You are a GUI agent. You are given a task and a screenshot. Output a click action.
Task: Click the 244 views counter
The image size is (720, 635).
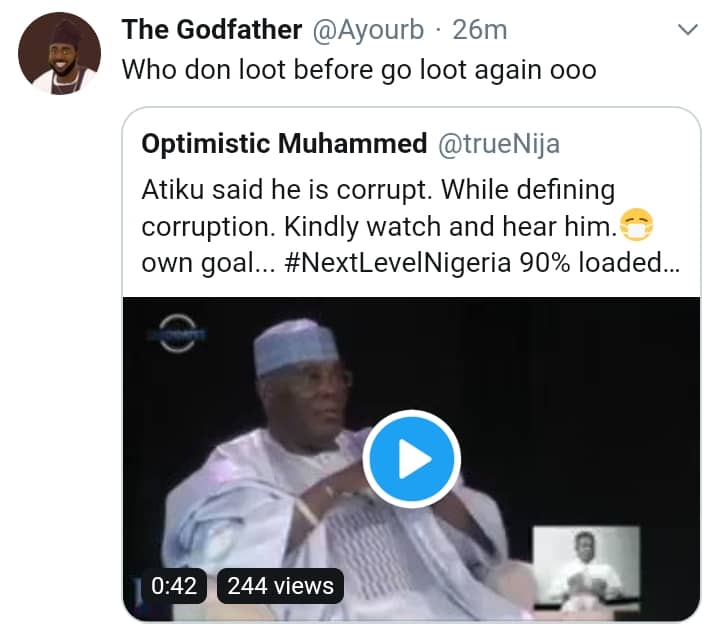pos(279,585)
